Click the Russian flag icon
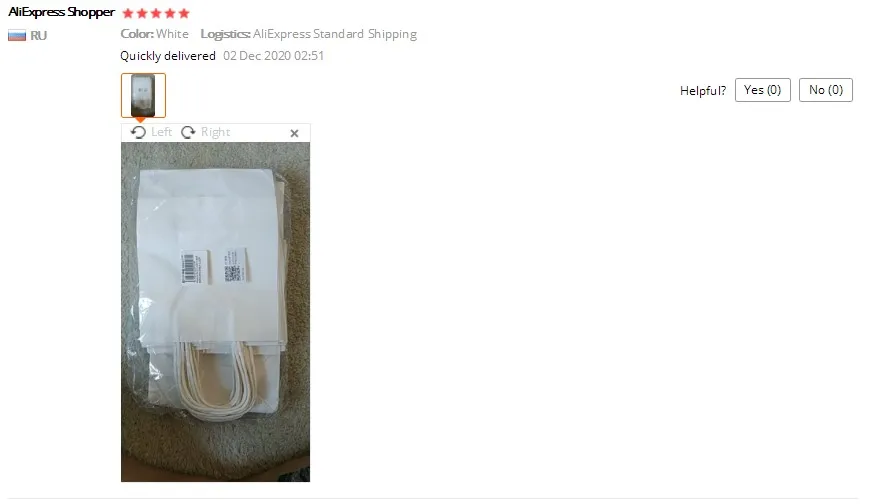871x504 pixels. tap(17, 36)
